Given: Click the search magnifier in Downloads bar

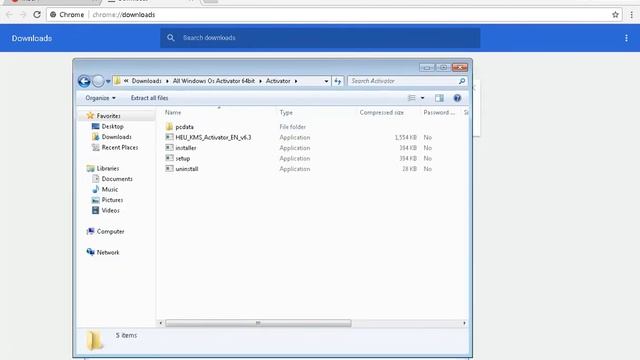Looking at the screenshot, I should pos(171,38).
